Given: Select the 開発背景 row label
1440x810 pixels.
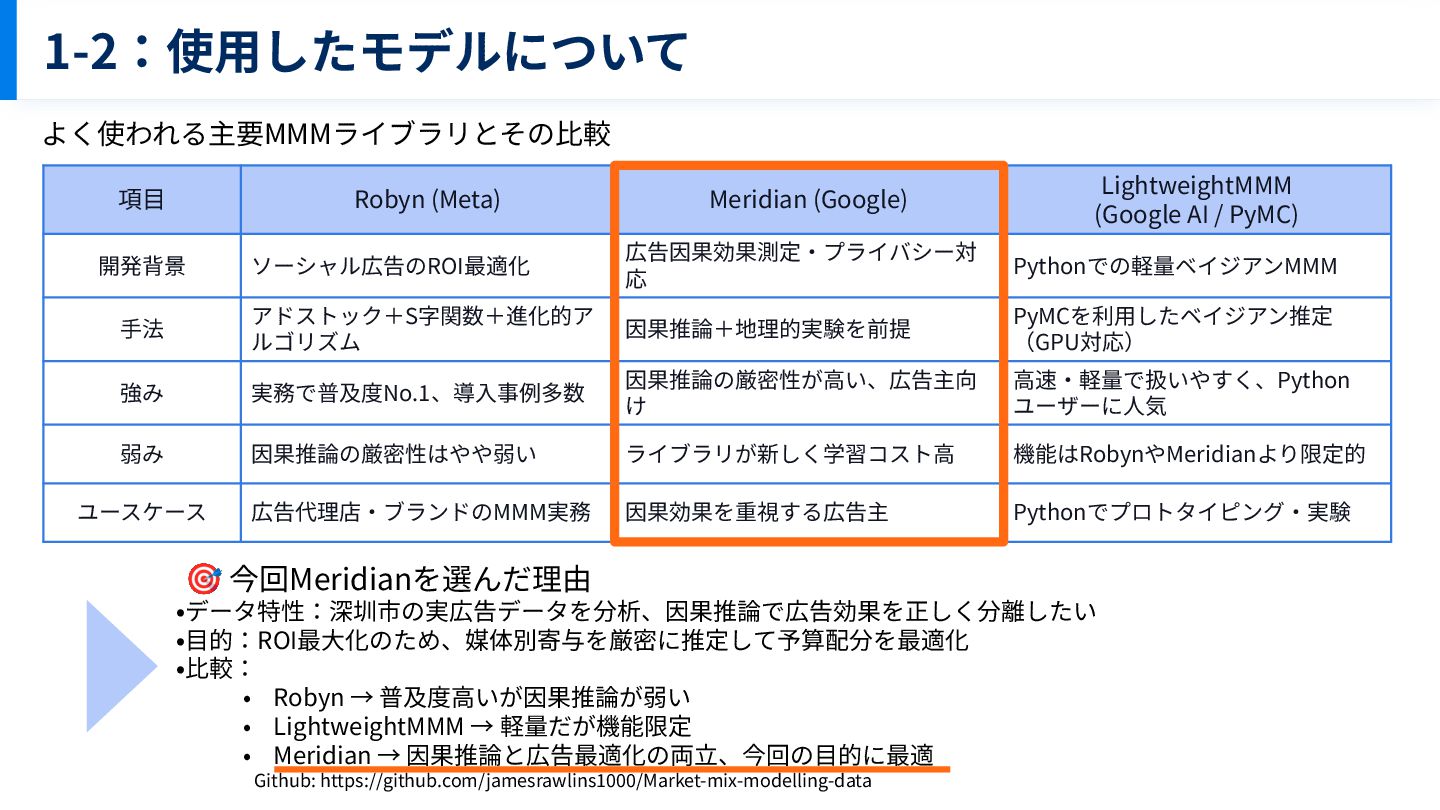Looking at the screenshot, I should [142, 266].
